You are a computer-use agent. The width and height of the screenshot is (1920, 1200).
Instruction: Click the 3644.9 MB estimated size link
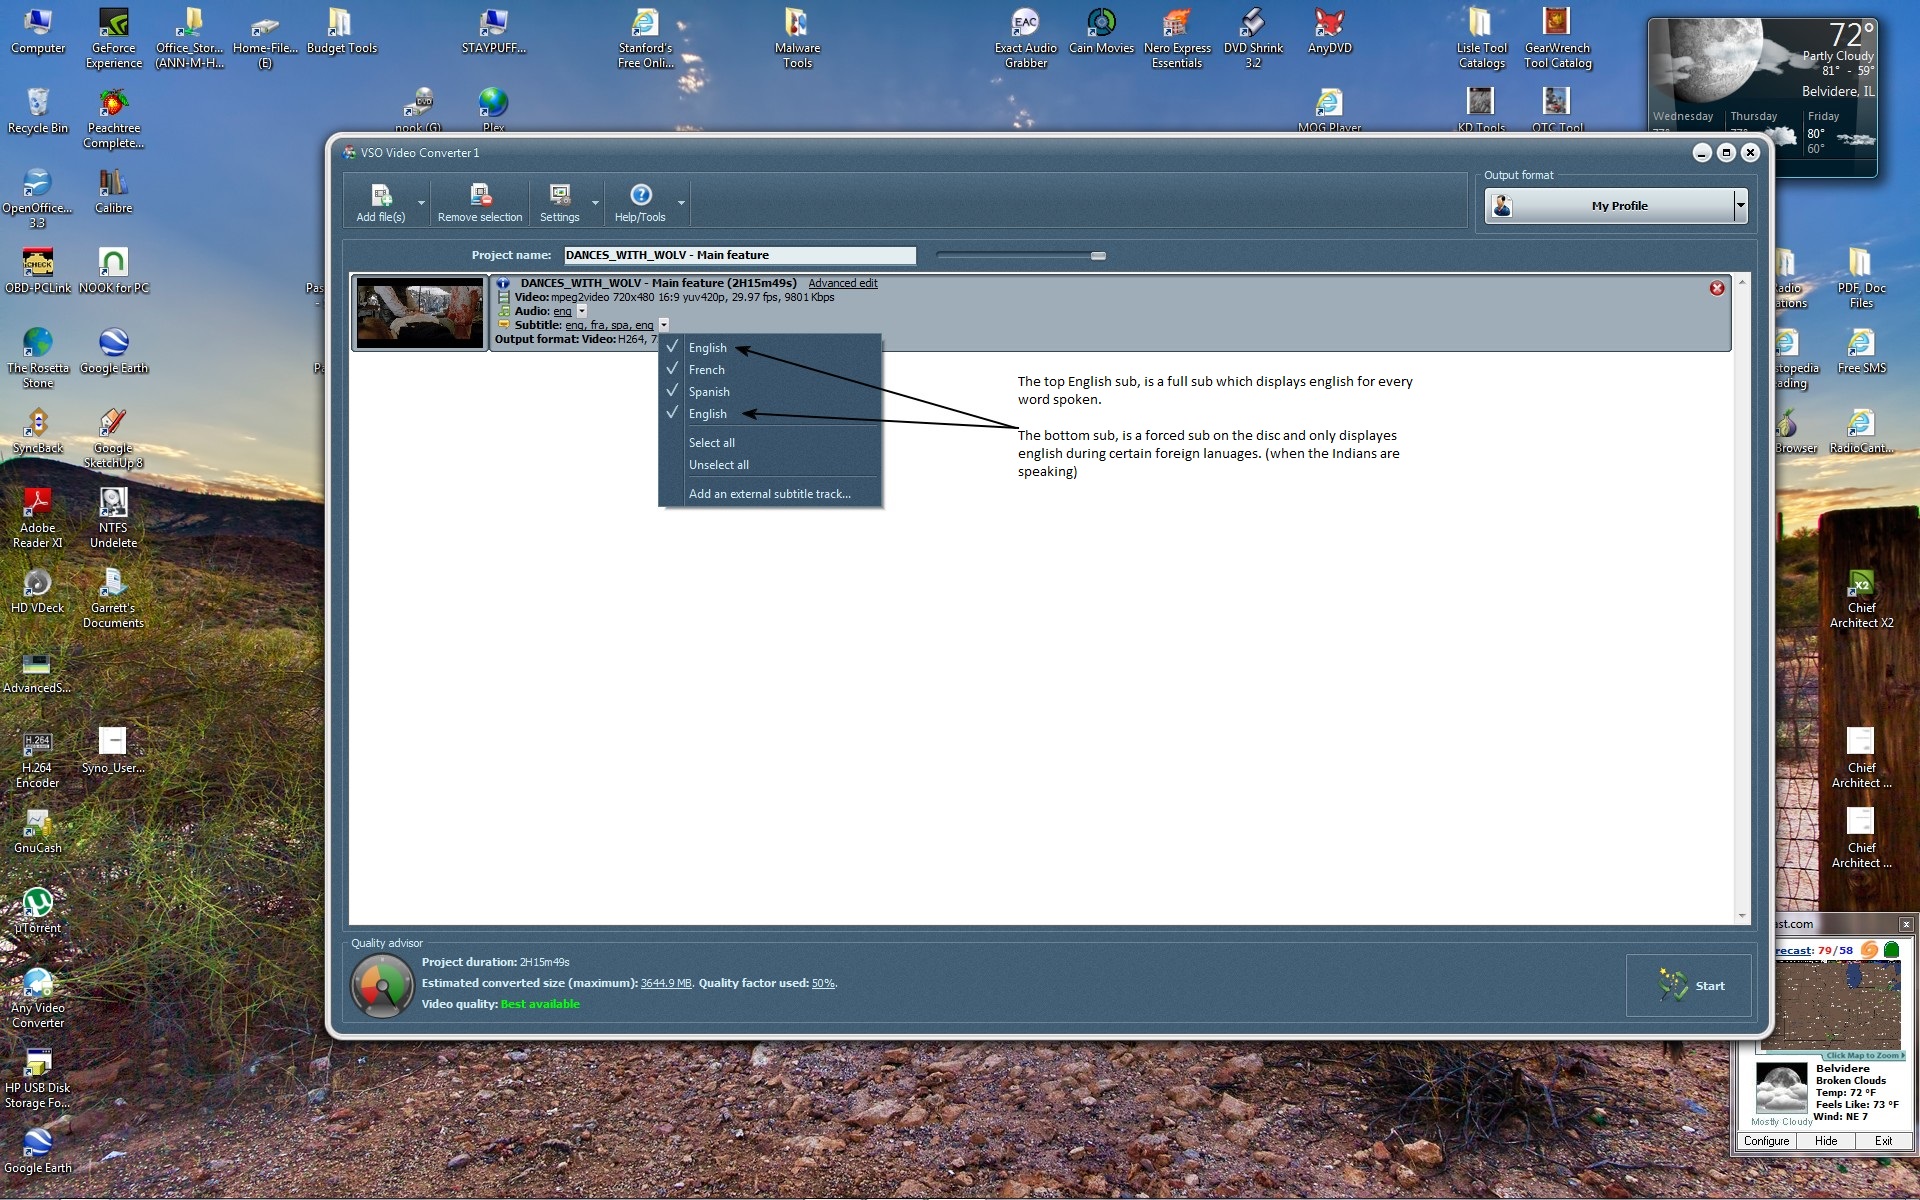click(666, 983)
